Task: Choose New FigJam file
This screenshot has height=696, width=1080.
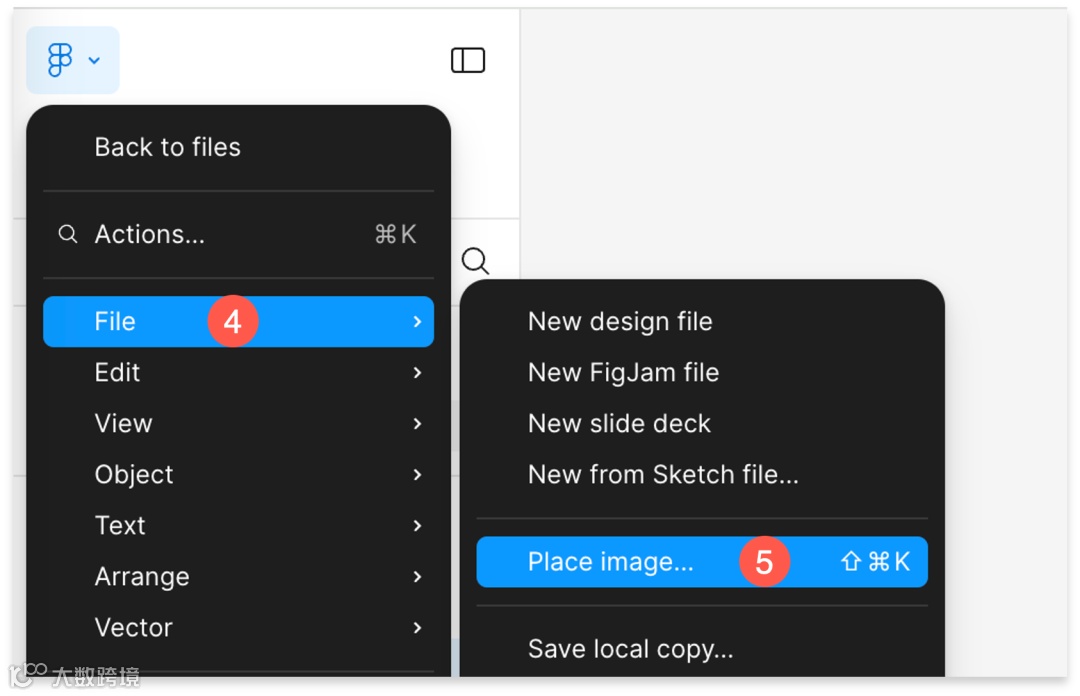Action: (702, 373)
